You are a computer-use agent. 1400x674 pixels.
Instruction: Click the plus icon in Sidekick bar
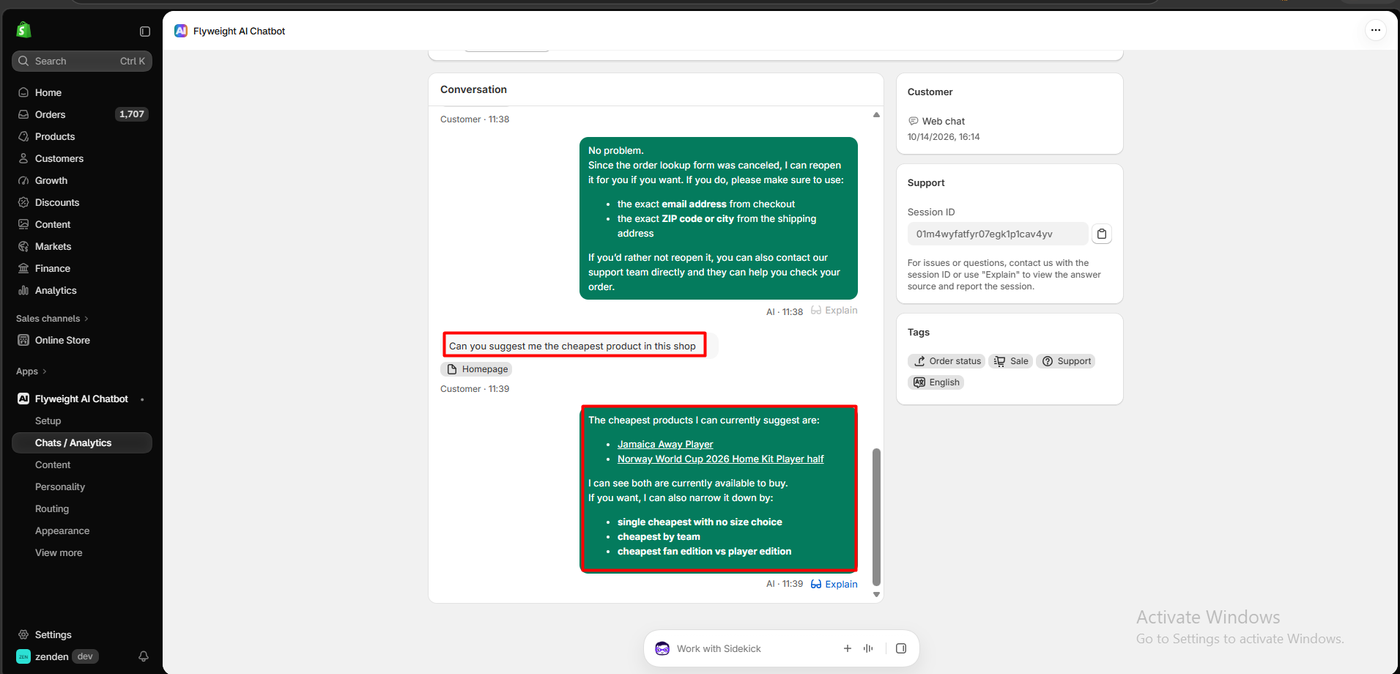point(847,648)
